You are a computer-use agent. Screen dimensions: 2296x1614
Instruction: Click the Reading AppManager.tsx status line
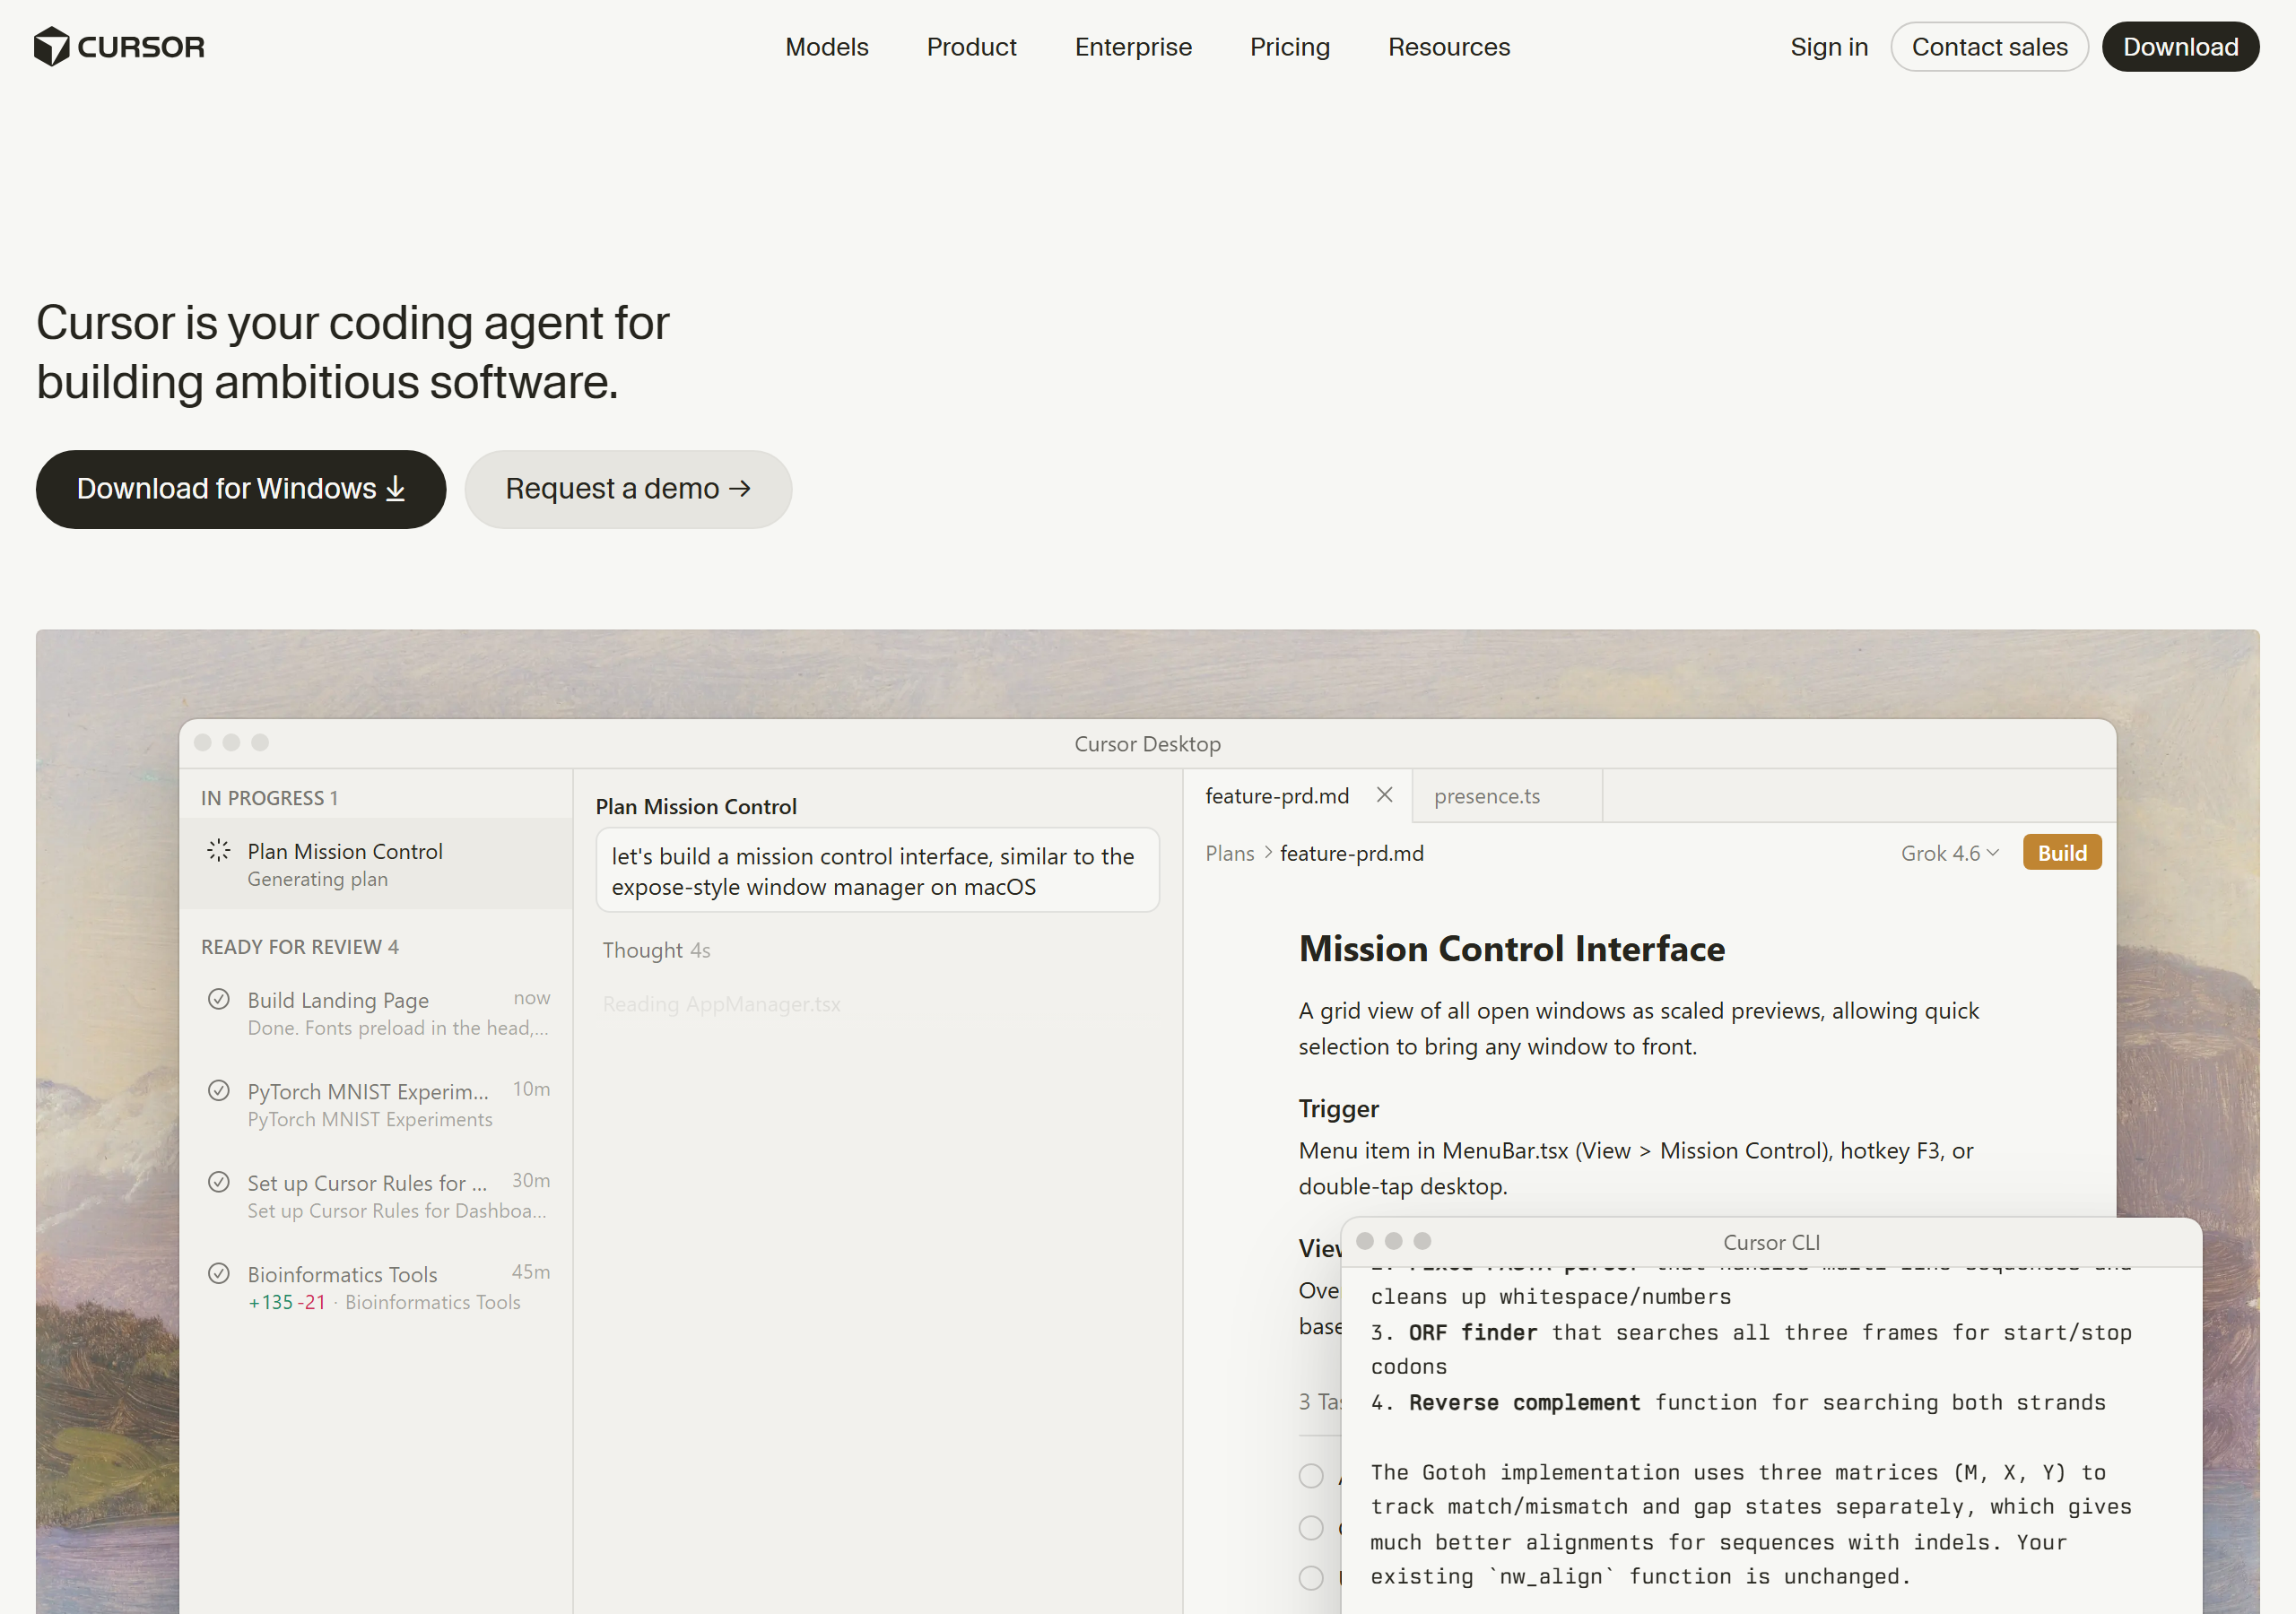click(721, 1004)
